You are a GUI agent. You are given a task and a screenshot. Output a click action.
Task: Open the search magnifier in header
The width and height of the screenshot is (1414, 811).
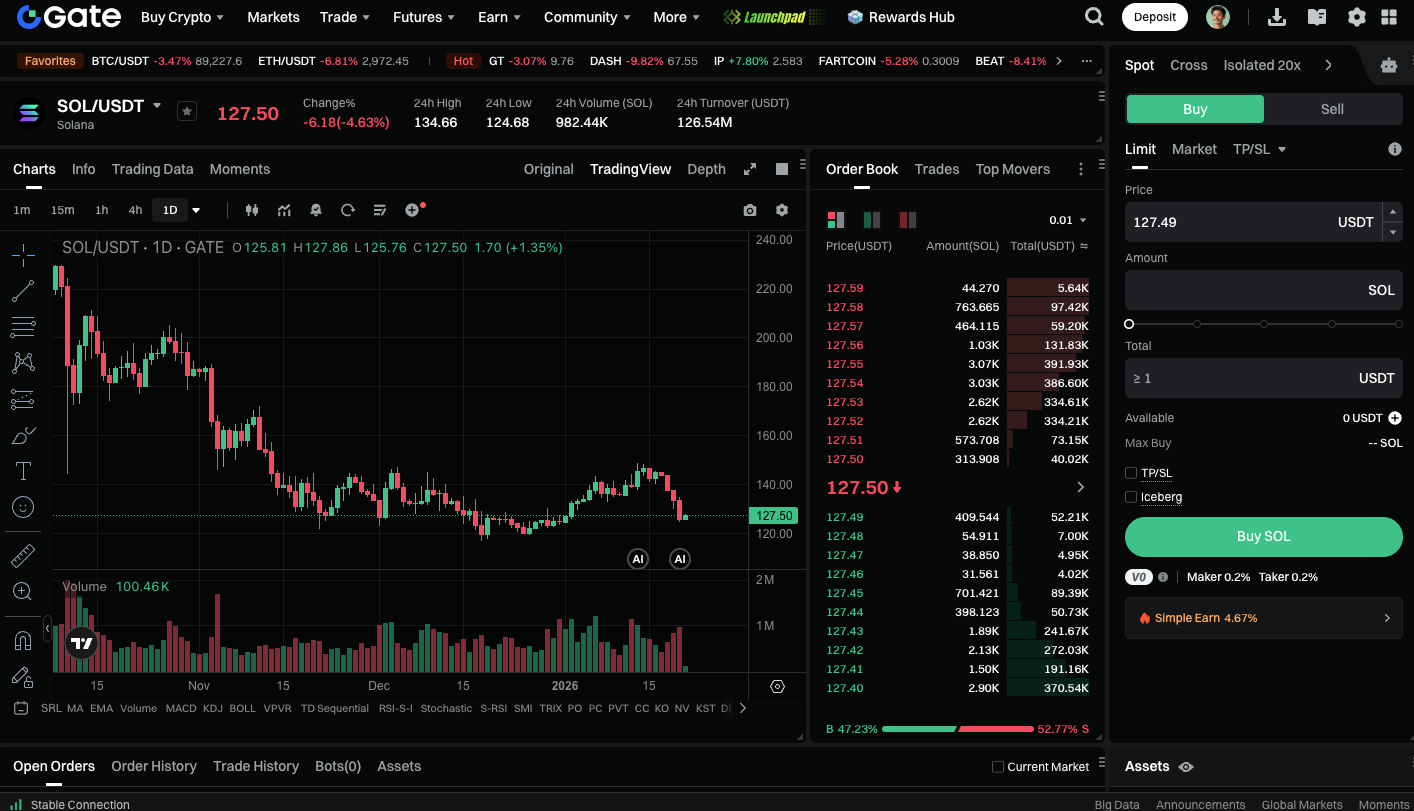[x=1095, y=17]
